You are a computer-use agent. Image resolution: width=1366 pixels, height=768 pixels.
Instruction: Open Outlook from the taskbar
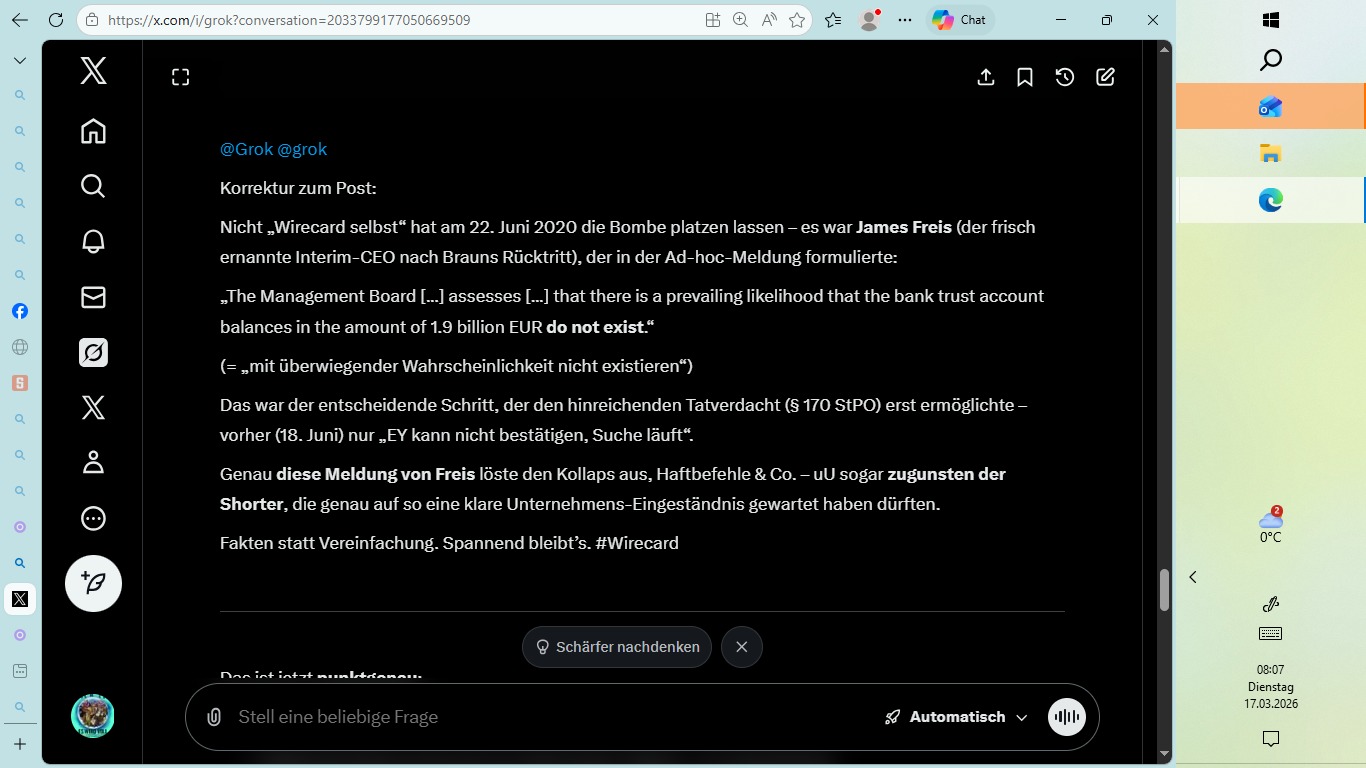click(1269, 106)
